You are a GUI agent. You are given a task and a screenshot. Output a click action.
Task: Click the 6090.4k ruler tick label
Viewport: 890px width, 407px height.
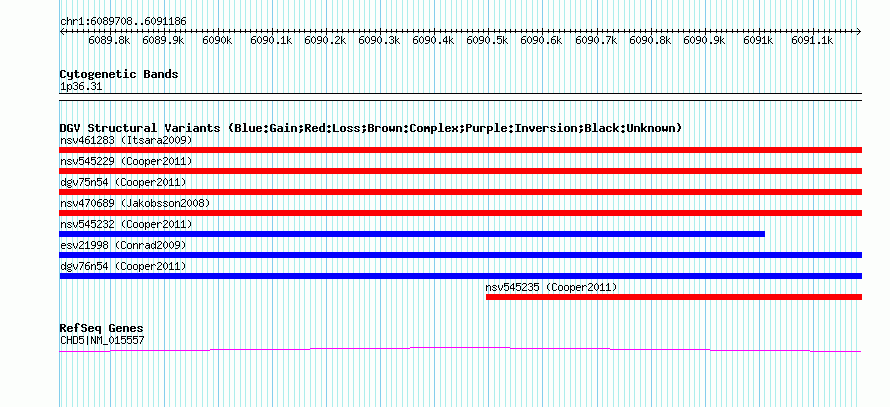click(434, 40)
